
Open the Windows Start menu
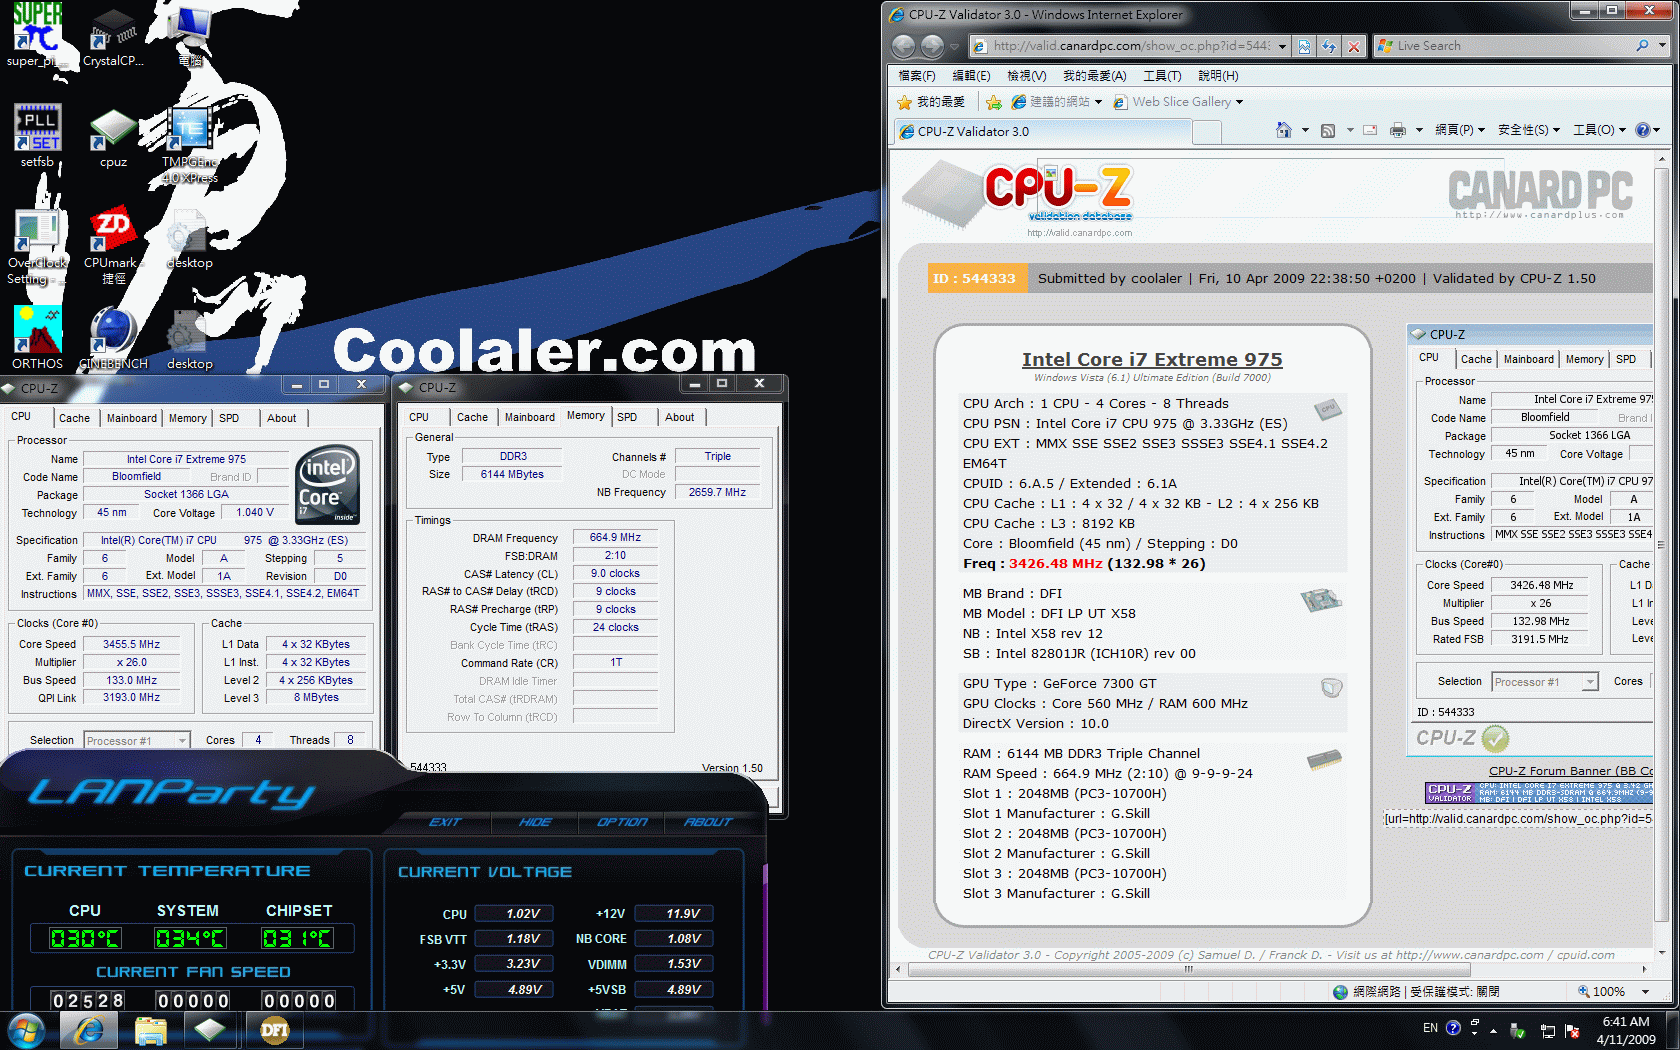click(x=27, y=1030)
